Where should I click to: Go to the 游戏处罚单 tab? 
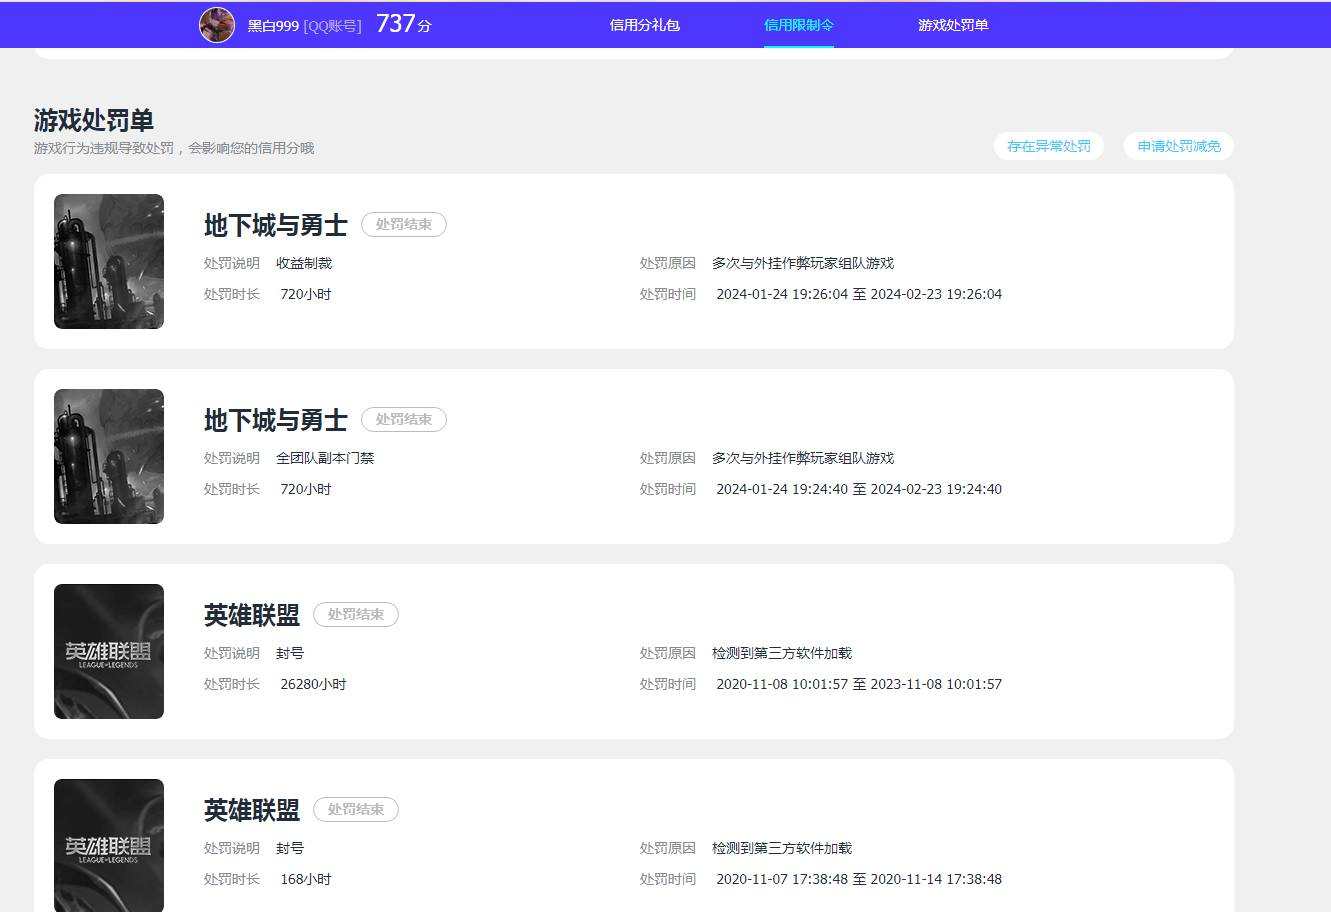953,25
